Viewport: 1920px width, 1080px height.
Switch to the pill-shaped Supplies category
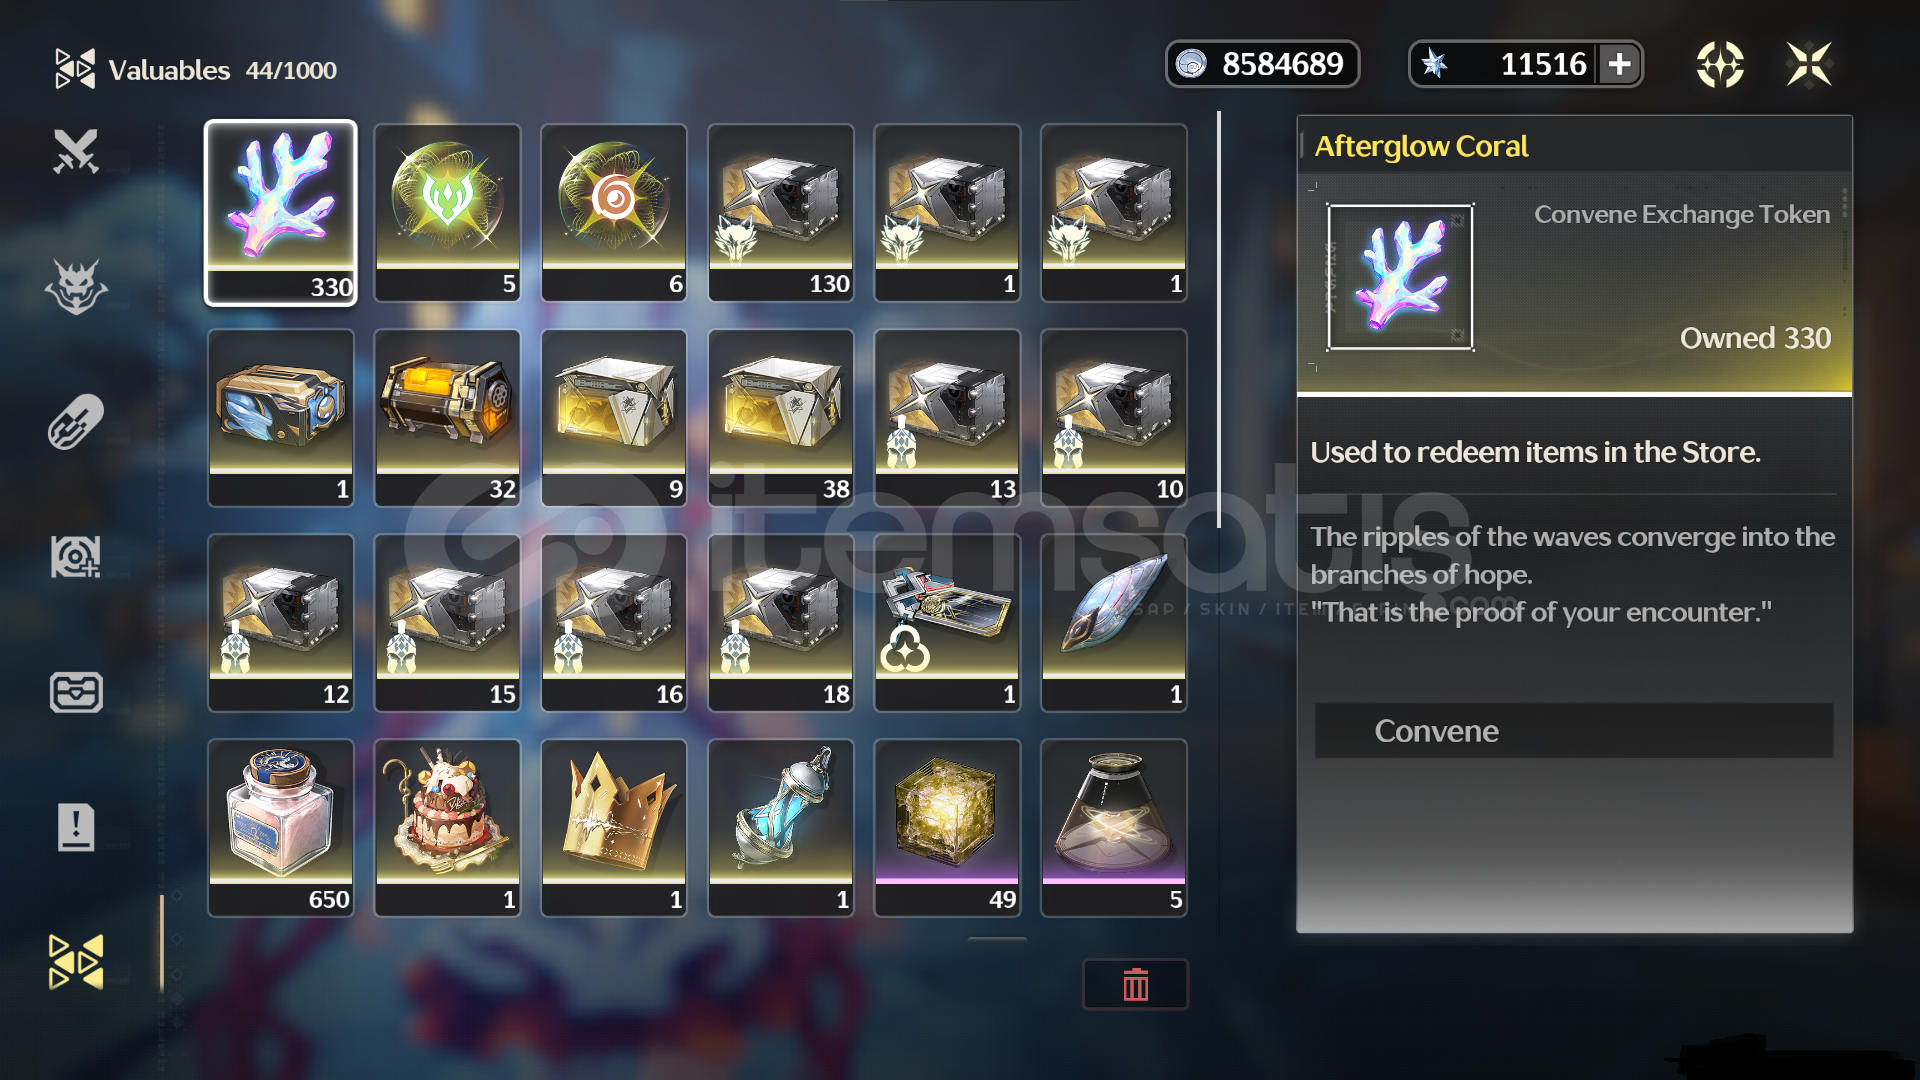pos(76,421)
